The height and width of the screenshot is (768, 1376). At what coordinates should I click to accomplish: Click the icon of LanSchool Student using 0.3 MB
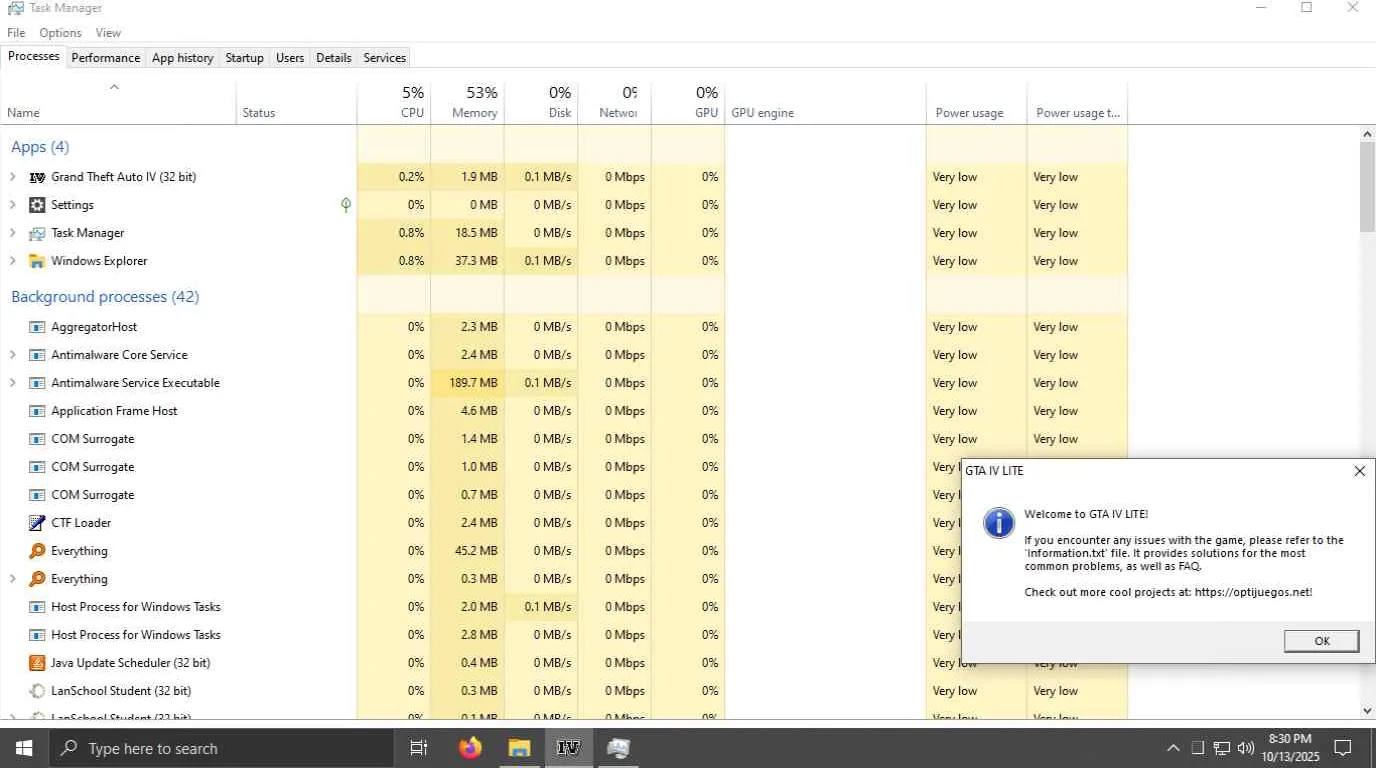click(37, 691)
